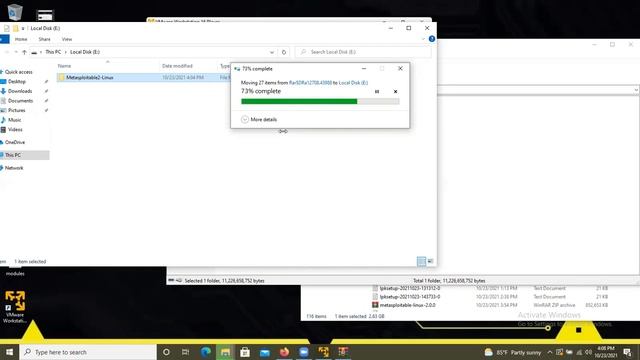Open the weather widget showing Partly sunny
This screenshot has height=360, width=640.
(513, 352)
